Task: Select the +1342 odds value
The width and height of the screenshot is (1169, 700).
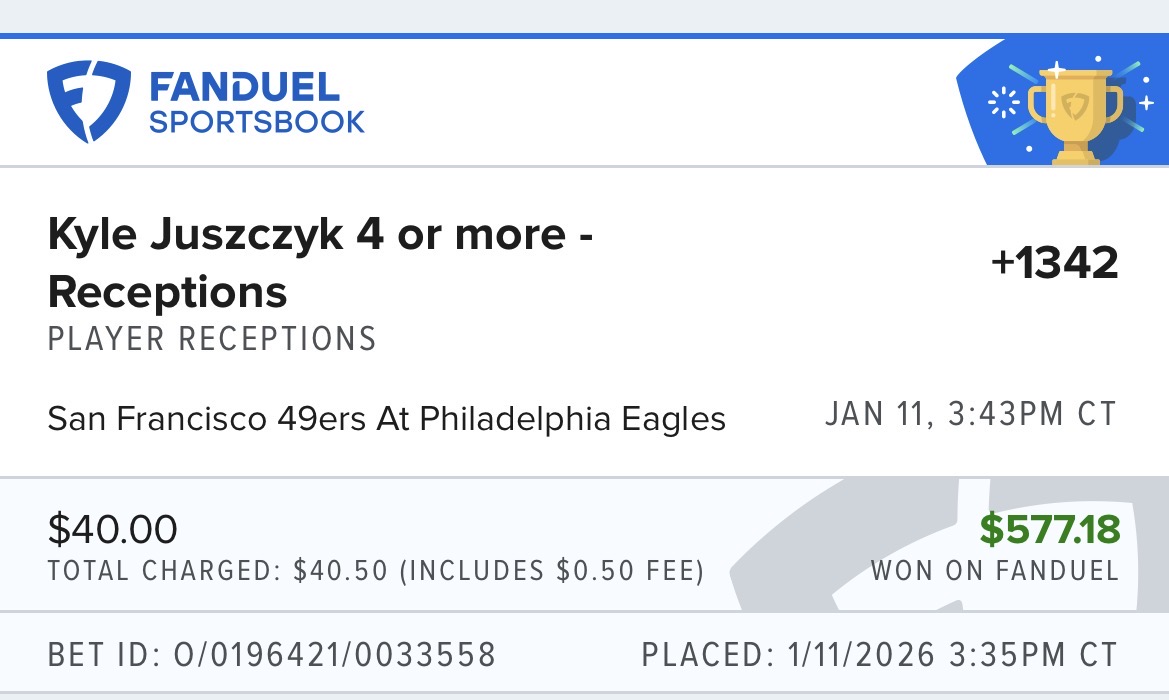Action: 1055,263
